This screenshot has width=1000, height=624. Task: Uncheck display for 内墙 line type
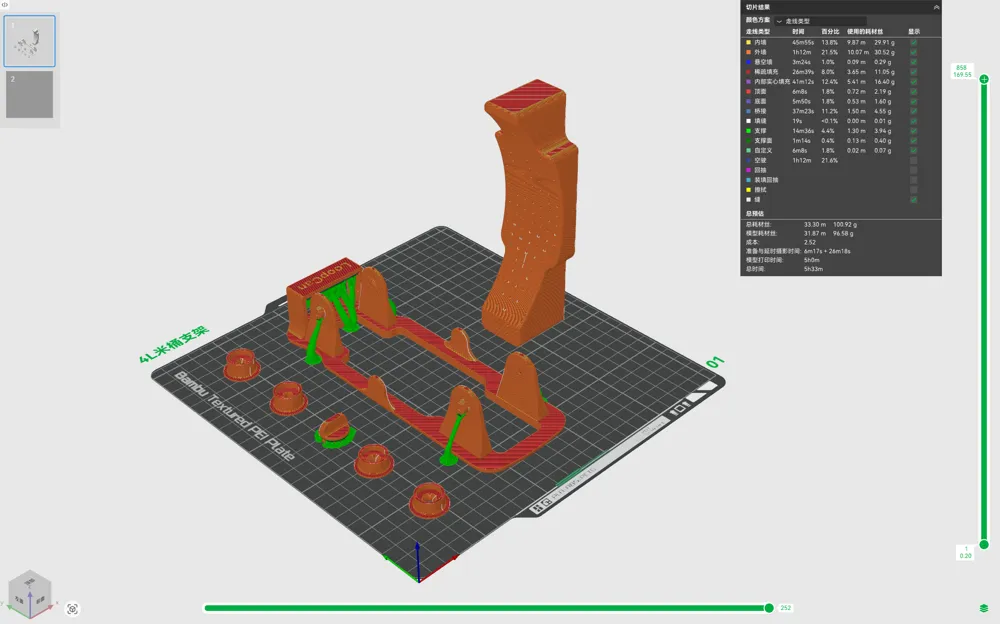coord(913,43)
